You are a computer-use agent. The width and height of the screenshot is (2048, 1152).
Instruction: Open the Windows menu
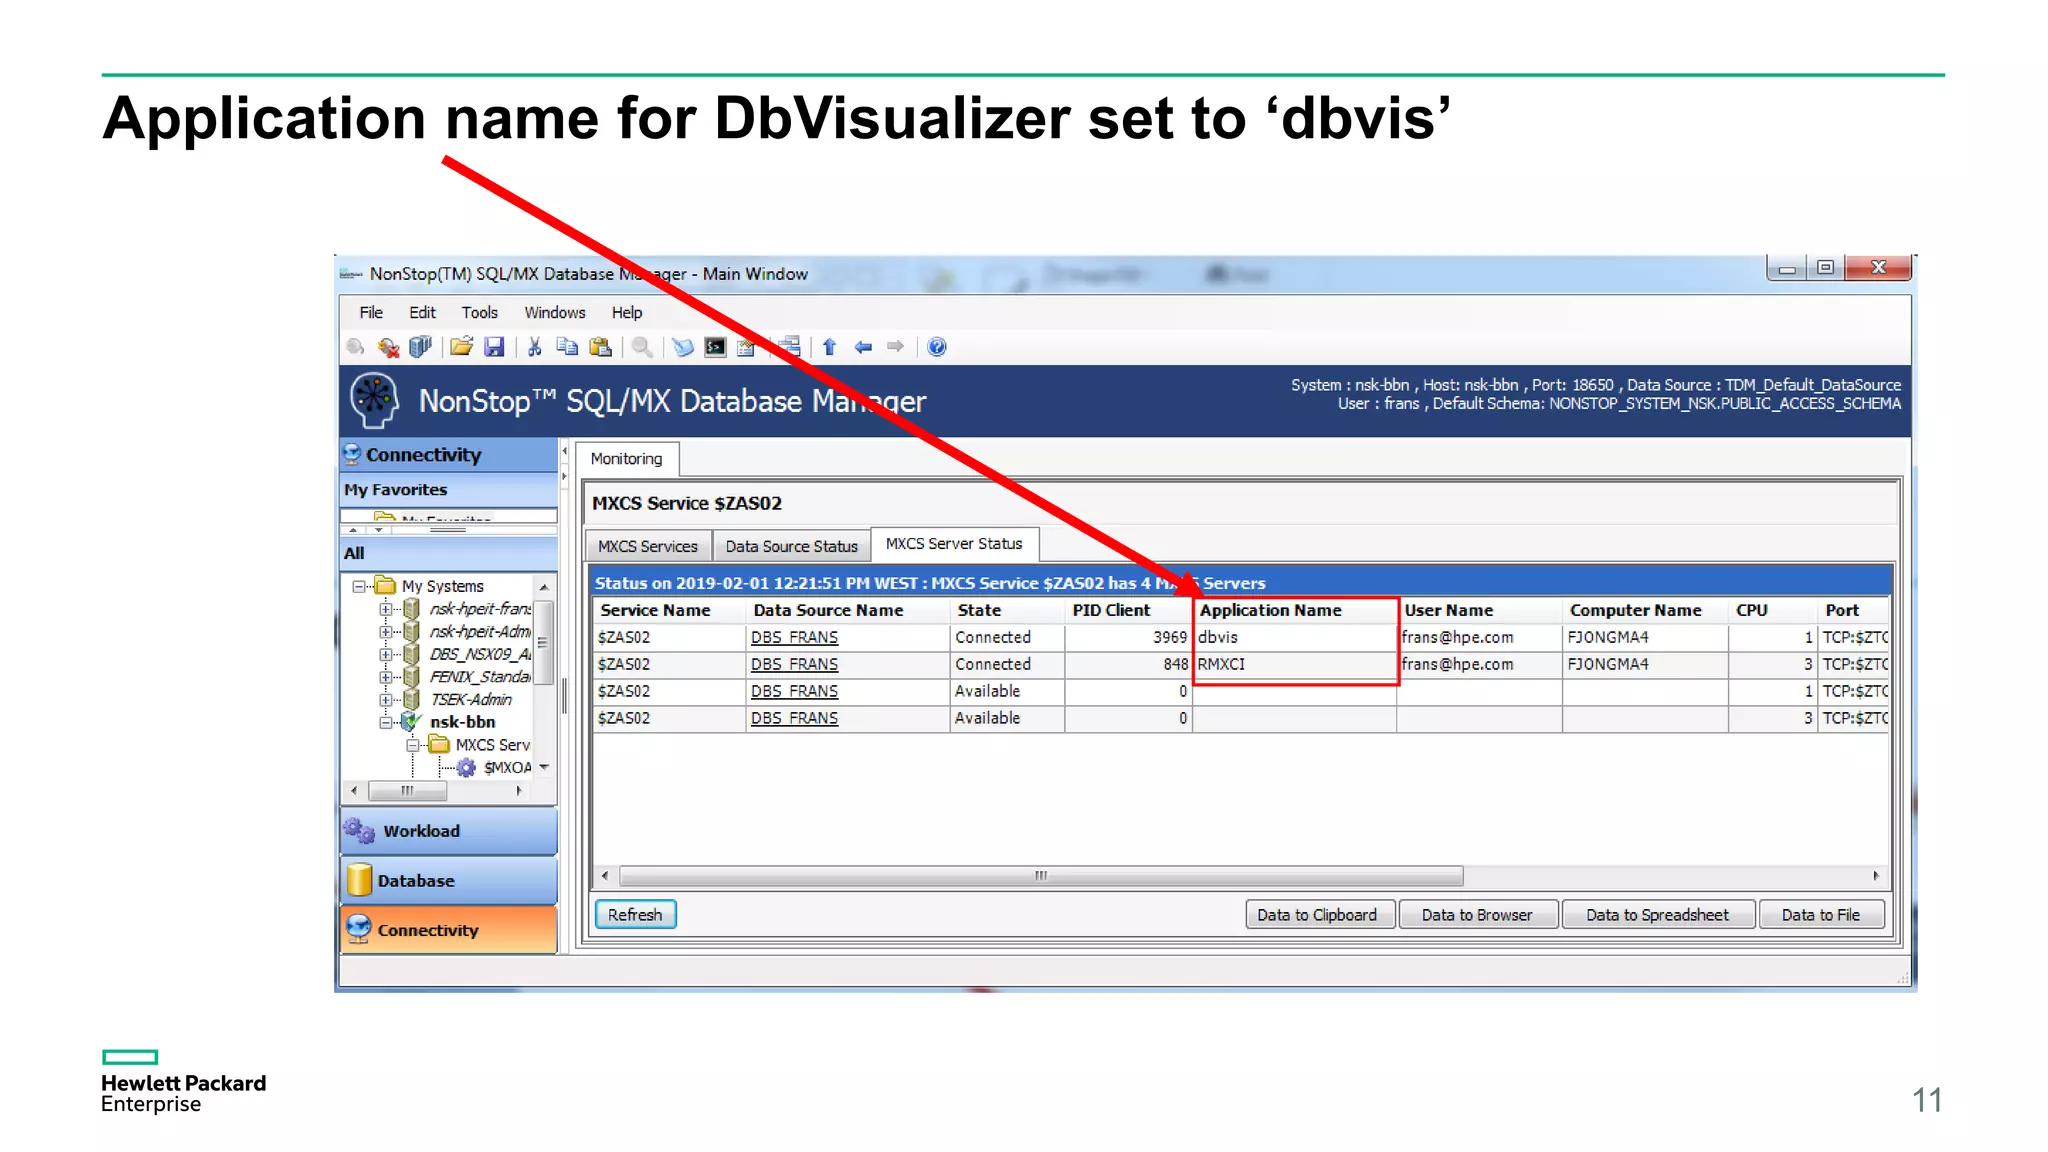pyautogui.click(x=555, y=312)
